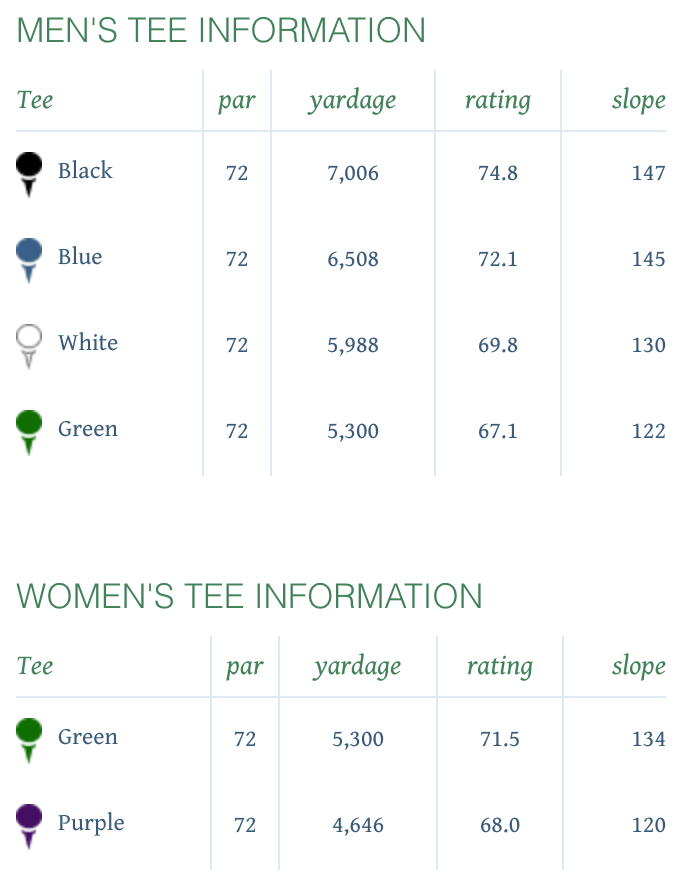Click the 74.8 rating value
The height and width of the screenshot is (872, 684).
coord(498,173)
